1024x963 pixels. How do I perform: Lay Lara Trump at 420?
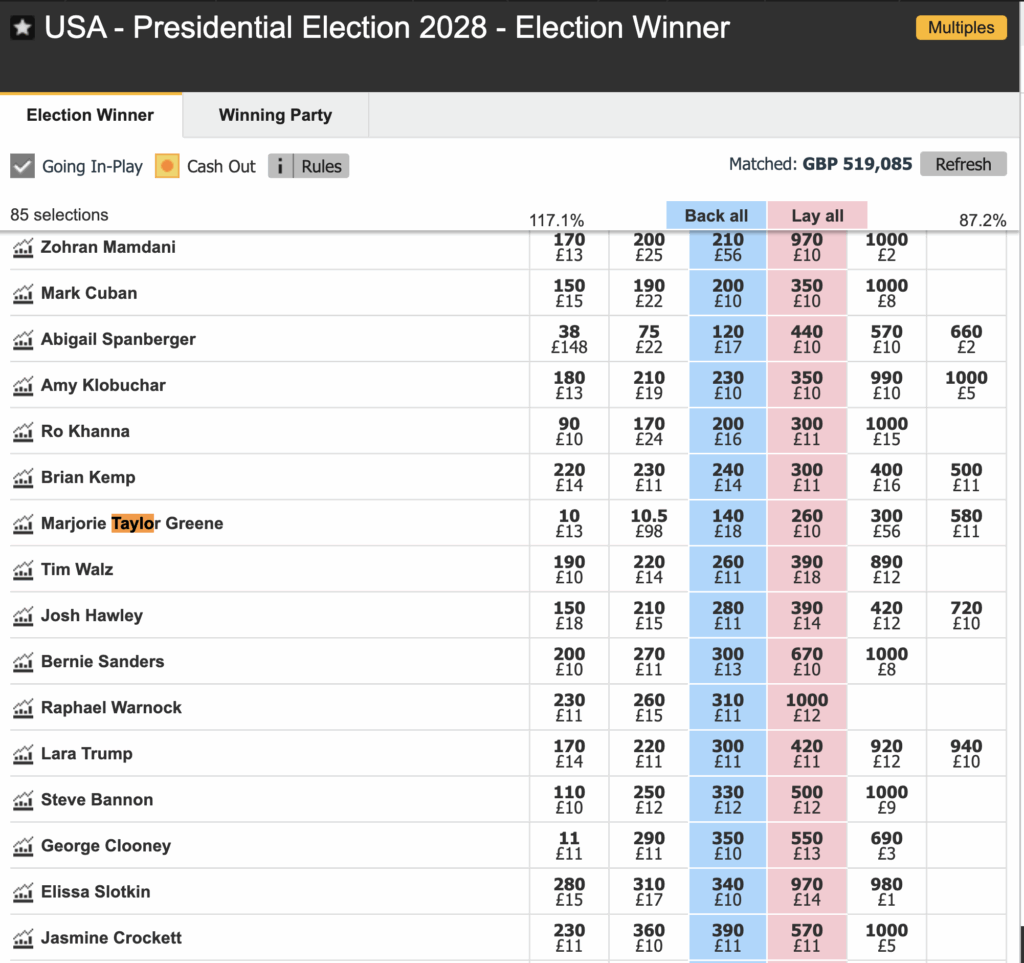(x=807, y=753)
